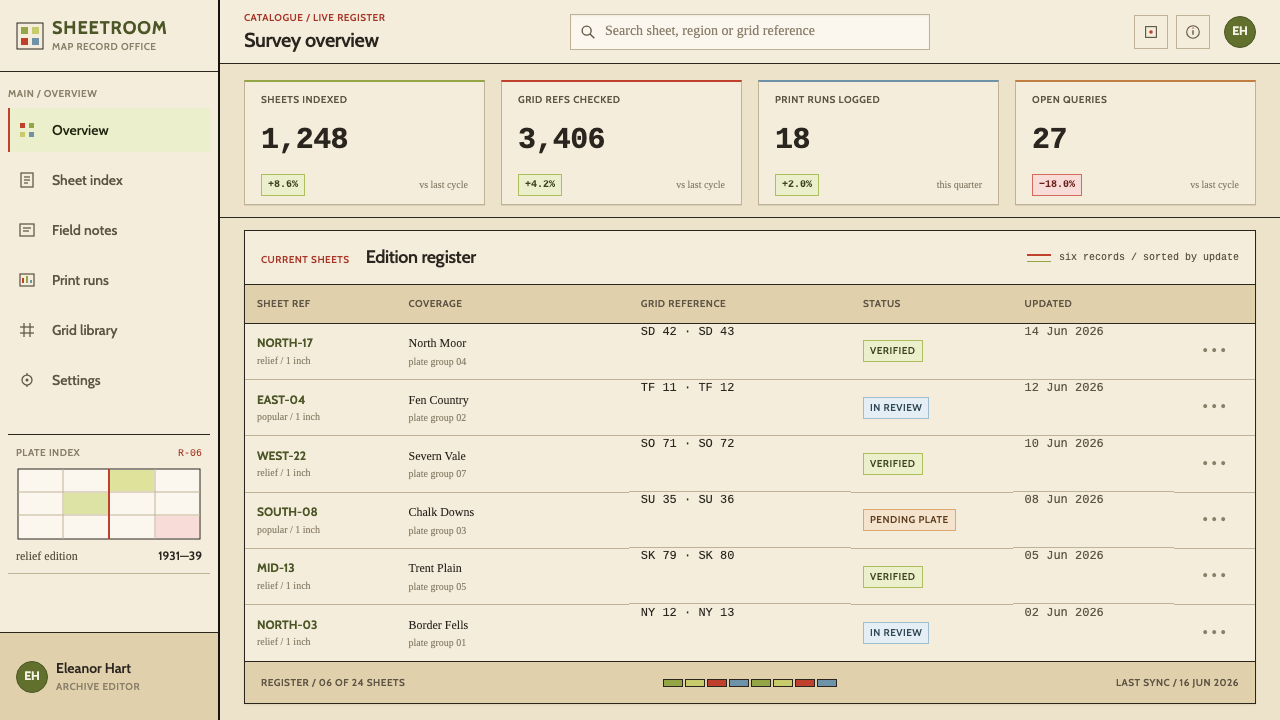Open the Grid Refs Checked card
The height and width of the screenshot is (720, 1280).
pos(621,143)
